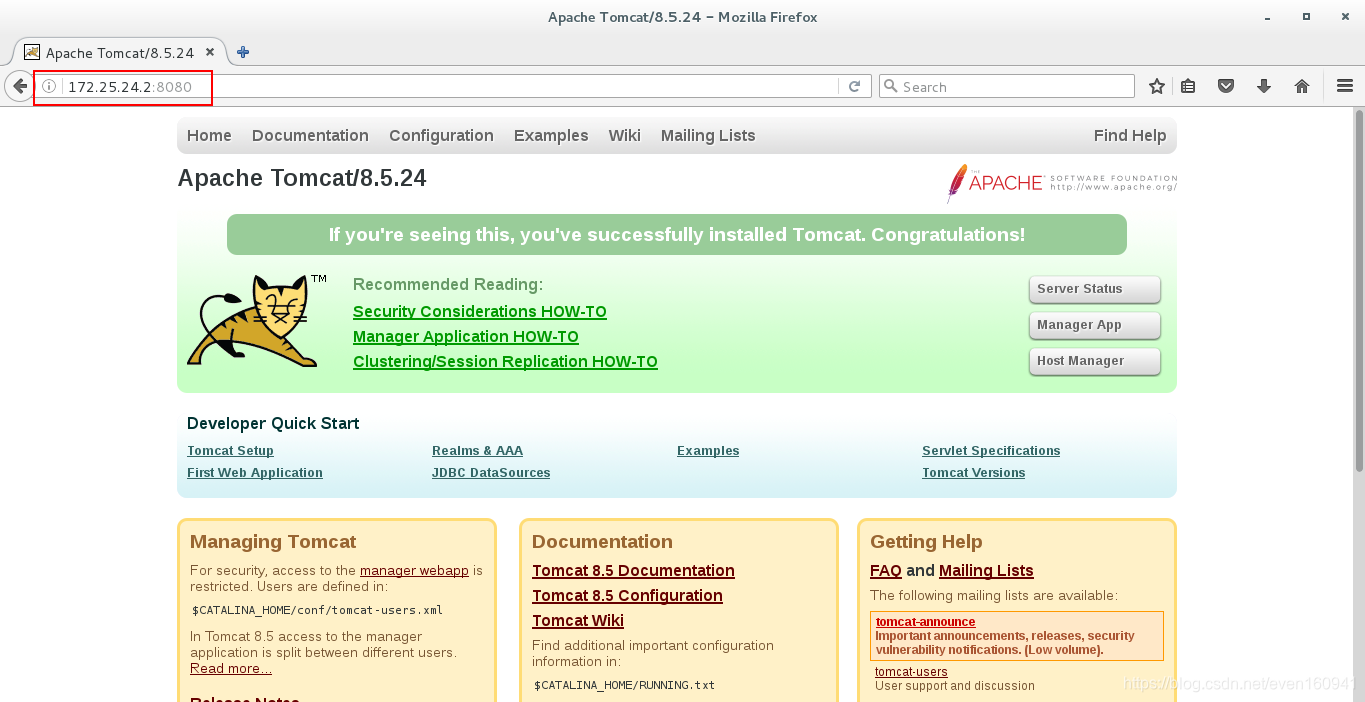Open the Tomcat Versions link

pos(973,473)
